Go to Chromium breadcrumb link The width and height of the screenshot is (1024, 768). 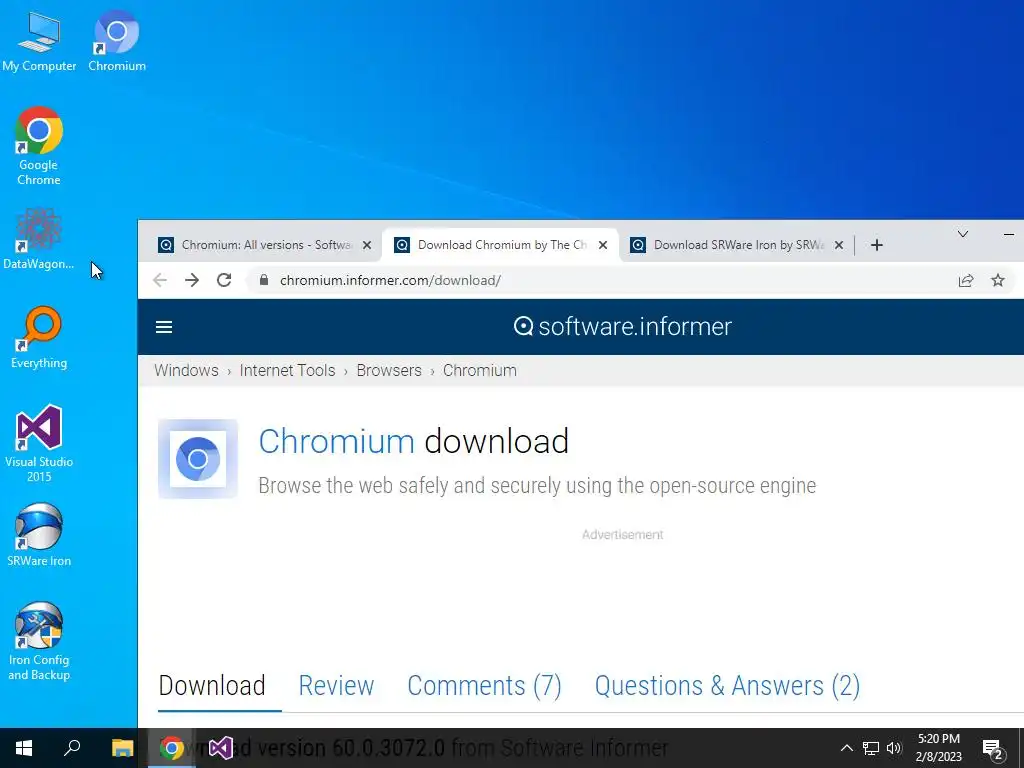click(x=479, y=370)
